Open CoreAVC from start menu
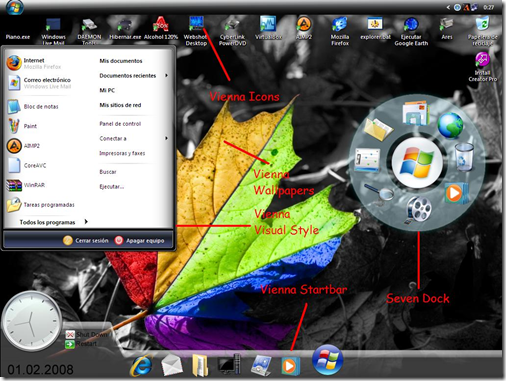Screen dimensions: 506x381 [28, 165]
